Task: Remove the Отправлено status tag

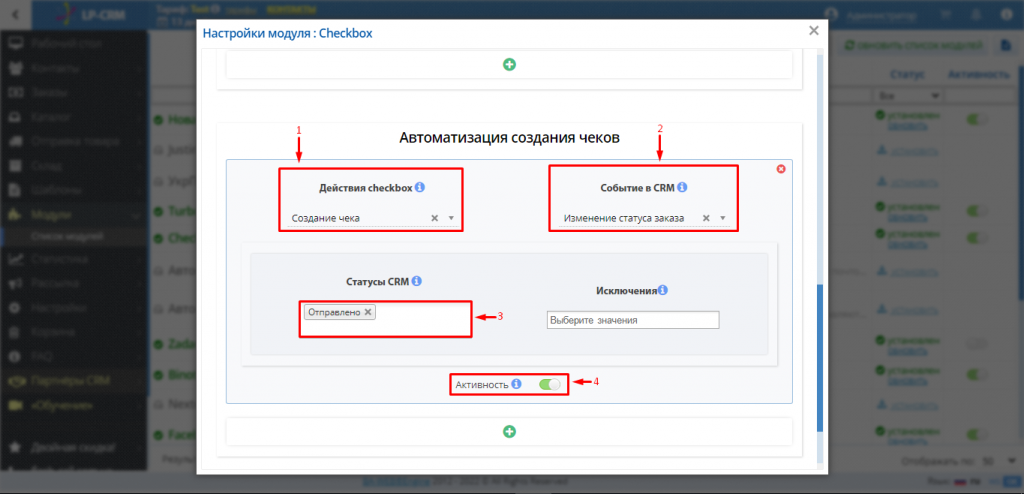Action: [x=368, y=312]
